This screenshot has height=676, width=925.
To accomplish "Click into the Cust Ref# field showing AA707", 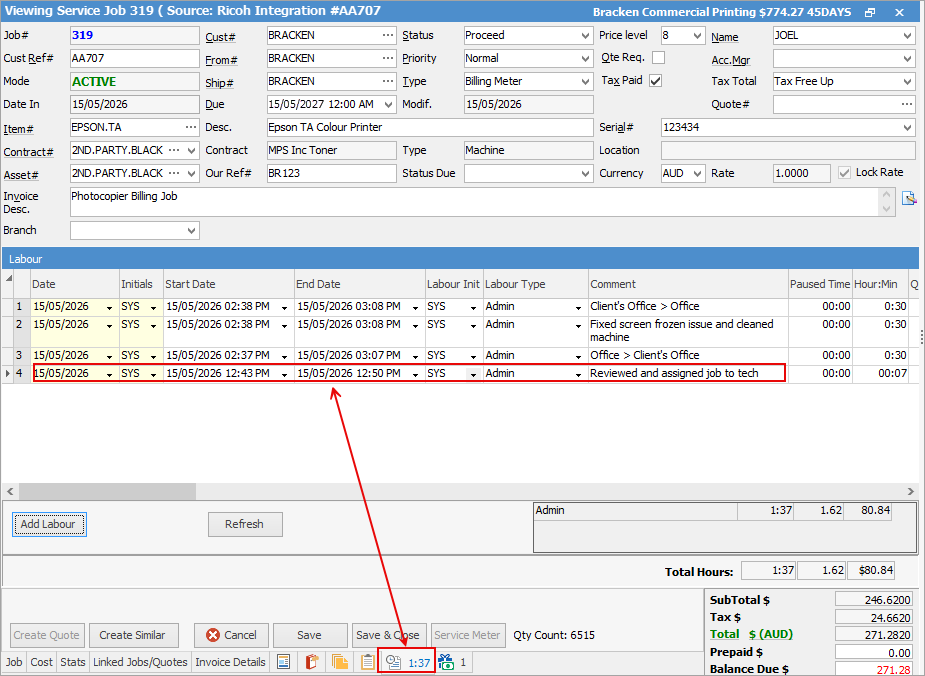I will (x=135, y=58).
